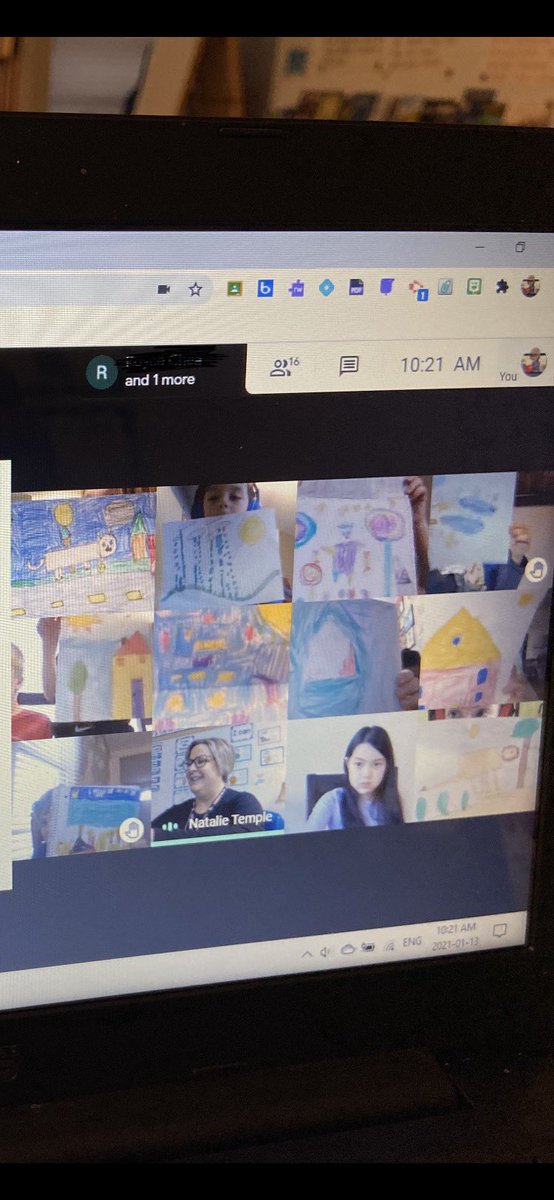Open the green Classroom extension icon
Image resolution: width=554 pixels, height=1200 pixels.
(x=234, y=288)
